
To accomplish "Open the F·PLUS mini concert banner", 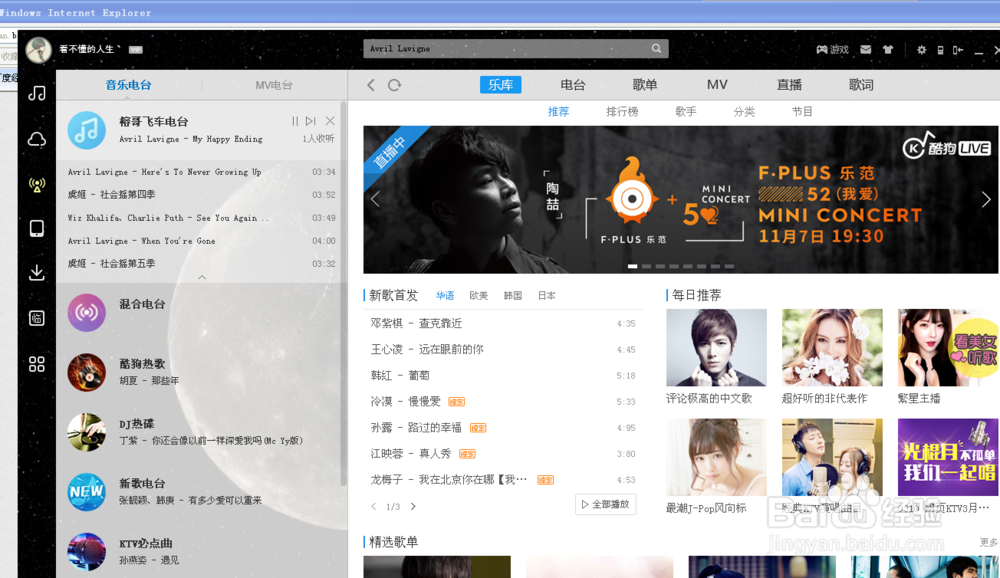I will pyautogui.click(x=680, y=200).
